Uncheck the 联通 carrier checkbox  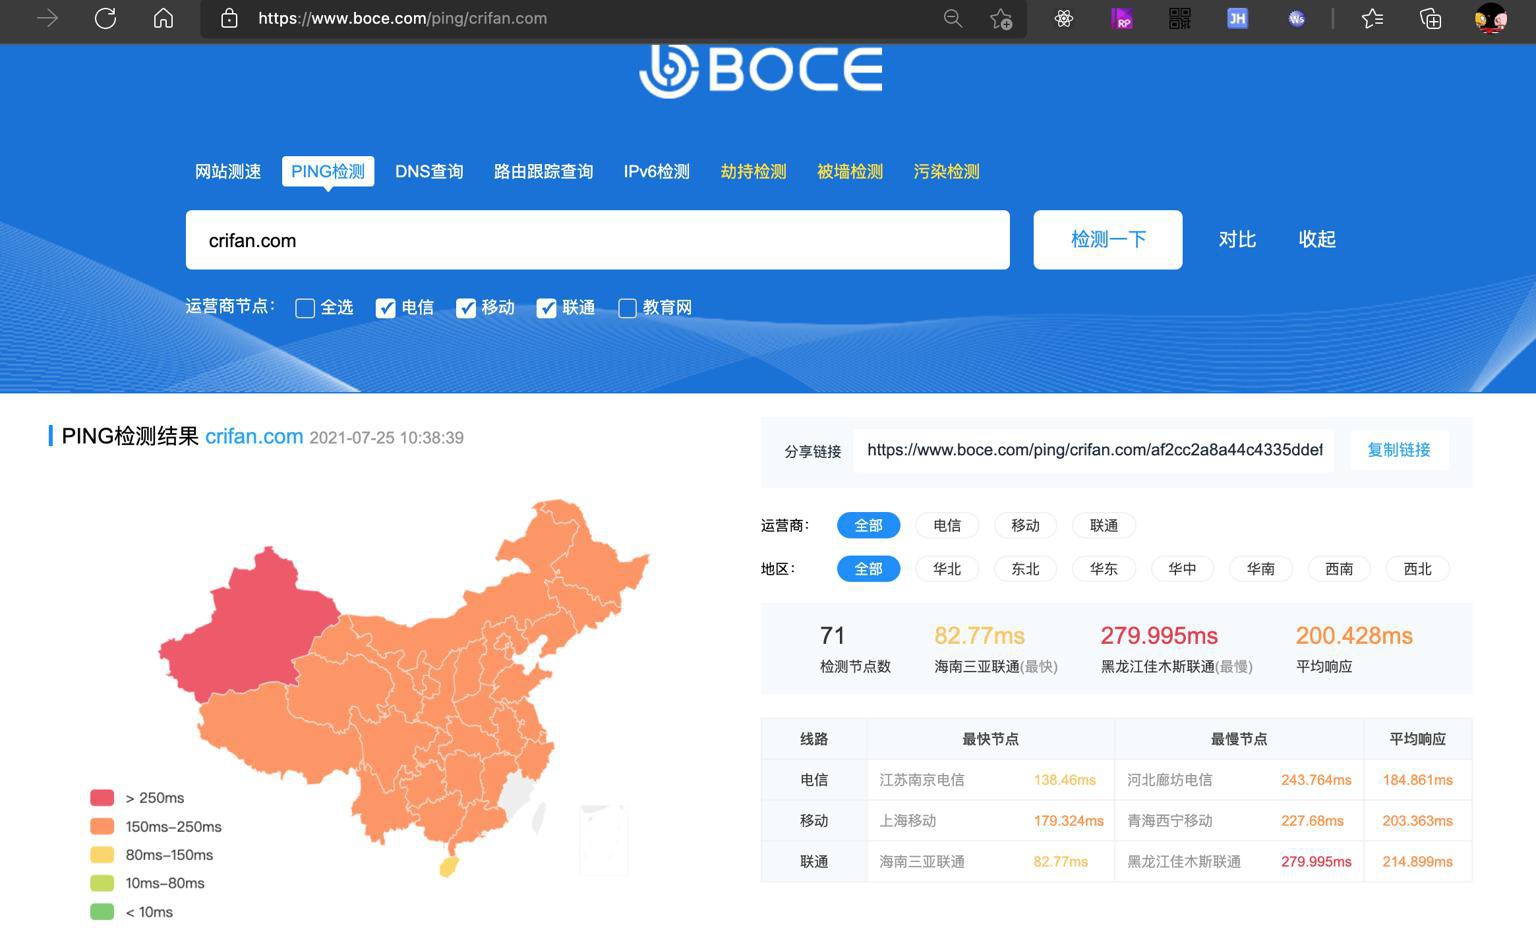[546, 308]
